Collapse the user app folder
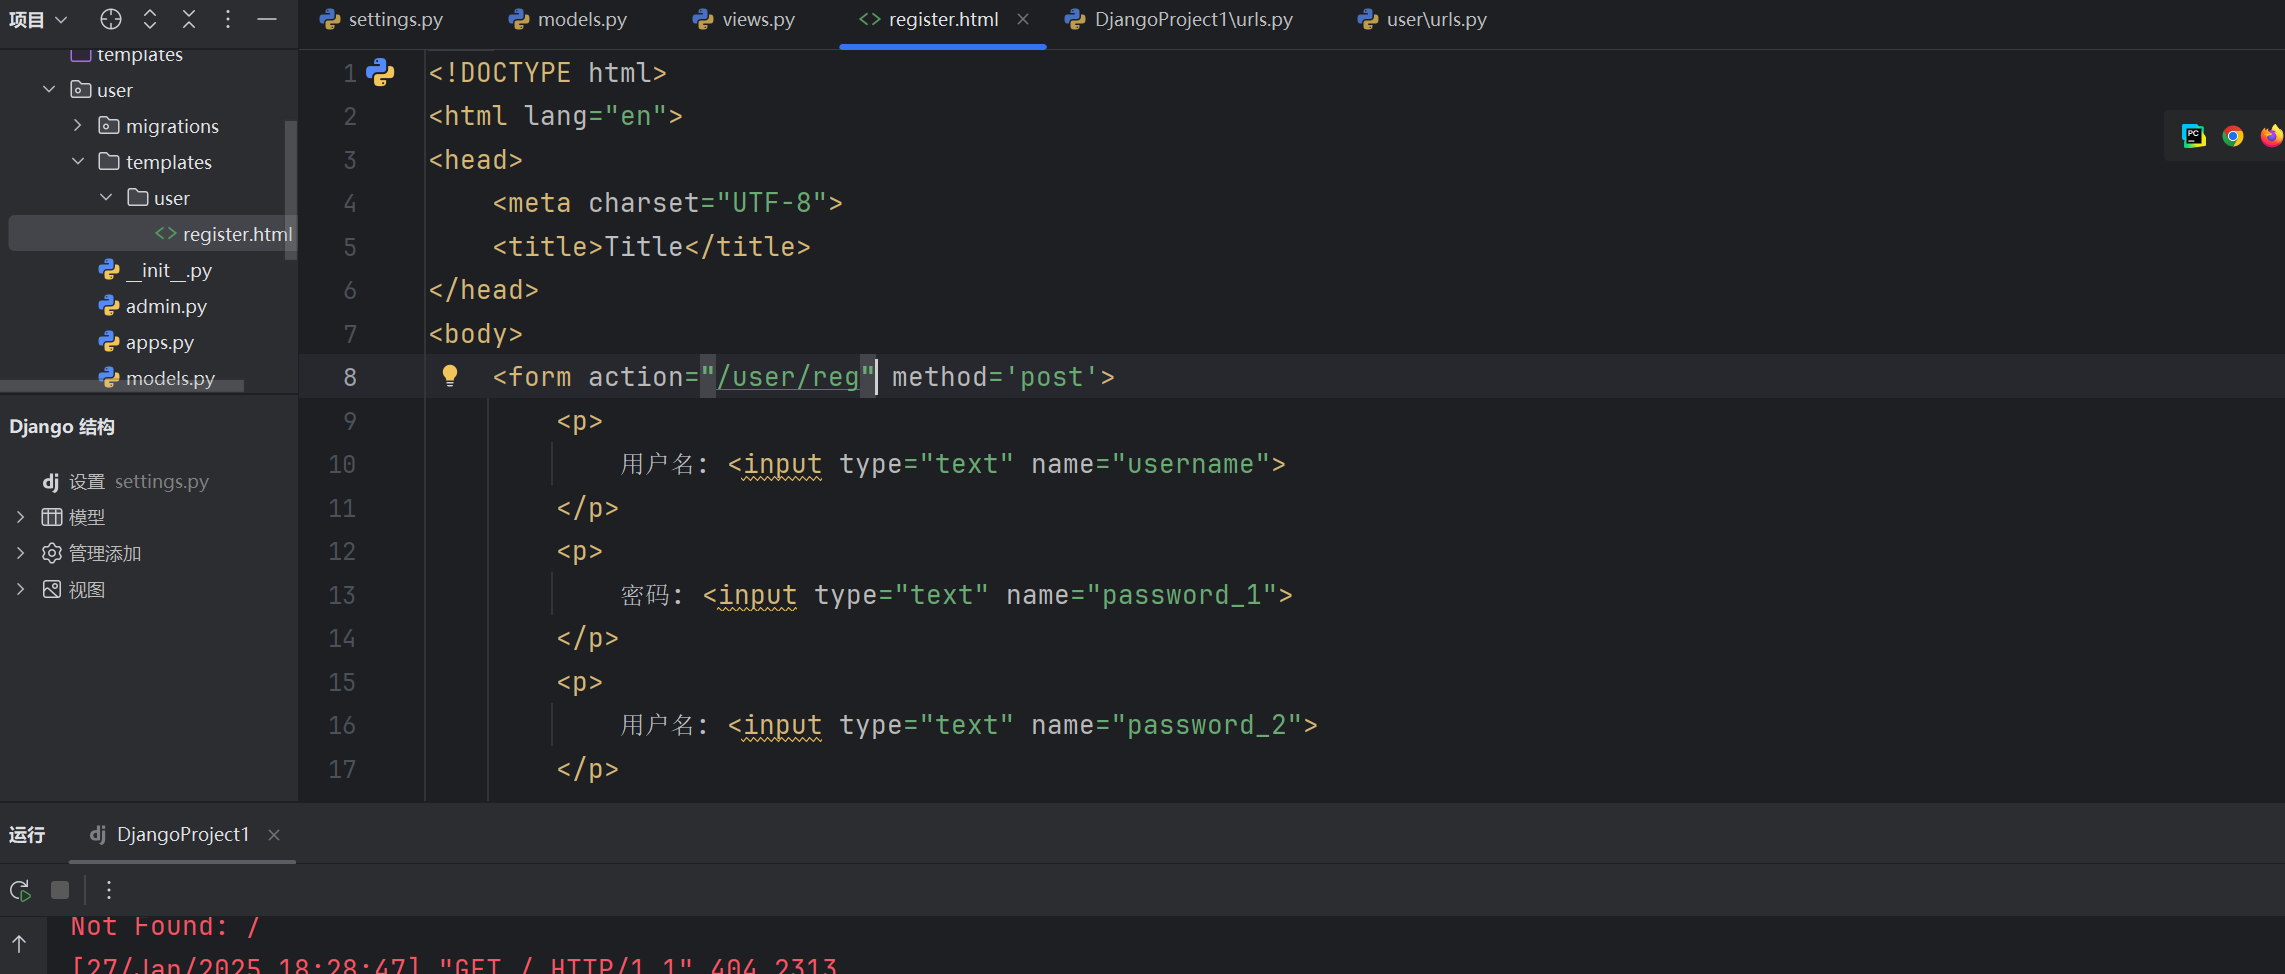 [x=49, y=90]
